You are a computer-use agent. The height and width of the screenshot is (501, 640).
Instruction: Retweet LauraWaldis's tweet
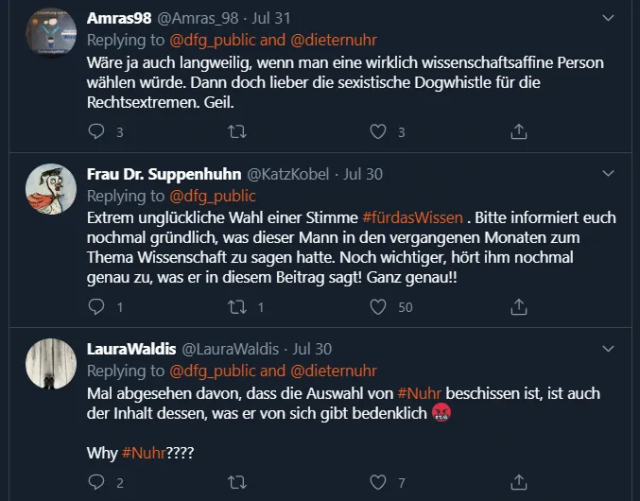click(x=238, y=482)
